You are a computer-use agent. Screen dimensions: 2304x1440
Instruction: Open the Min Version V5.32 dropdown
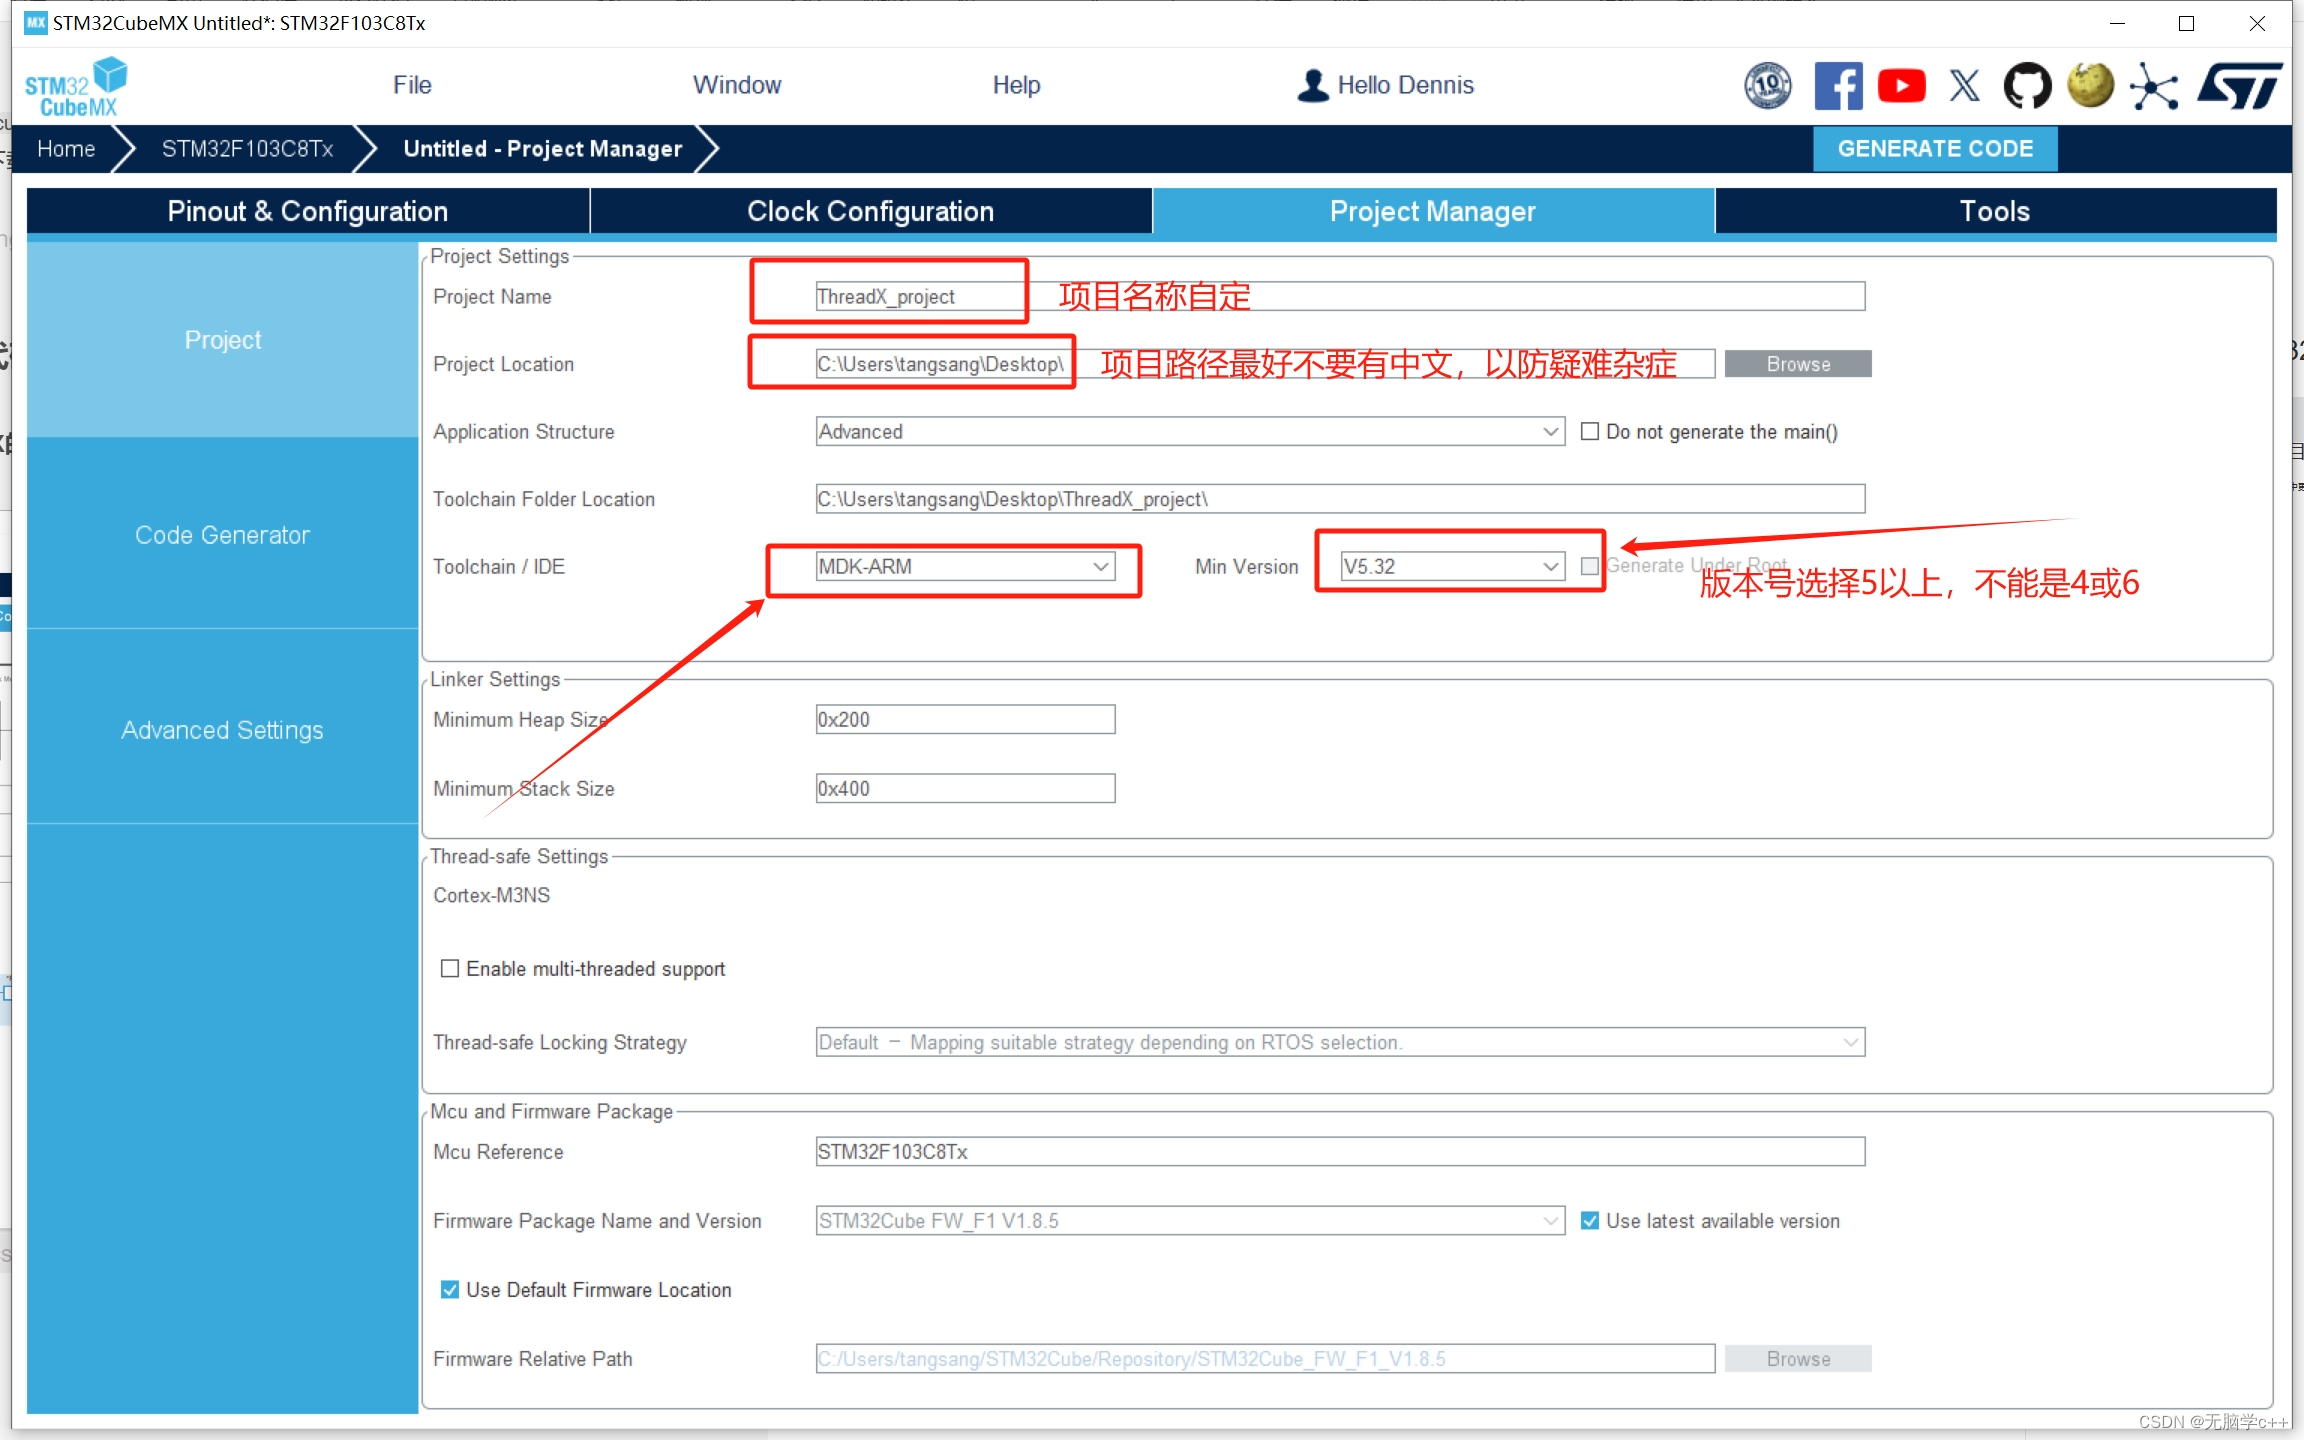(1451, 567)
